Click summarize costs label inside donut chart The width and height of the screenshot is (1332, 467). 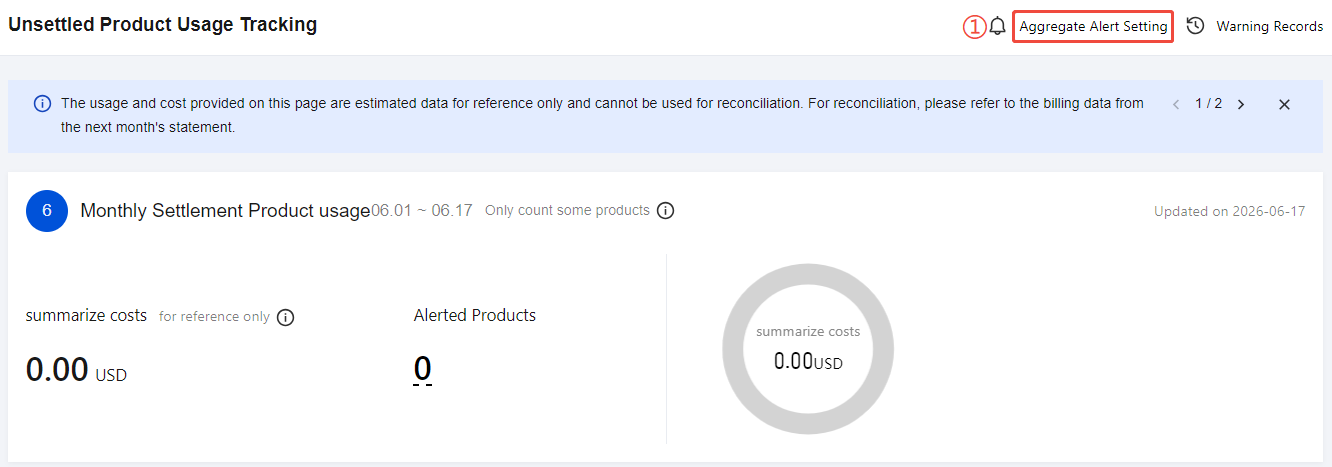tap(808, 332)
